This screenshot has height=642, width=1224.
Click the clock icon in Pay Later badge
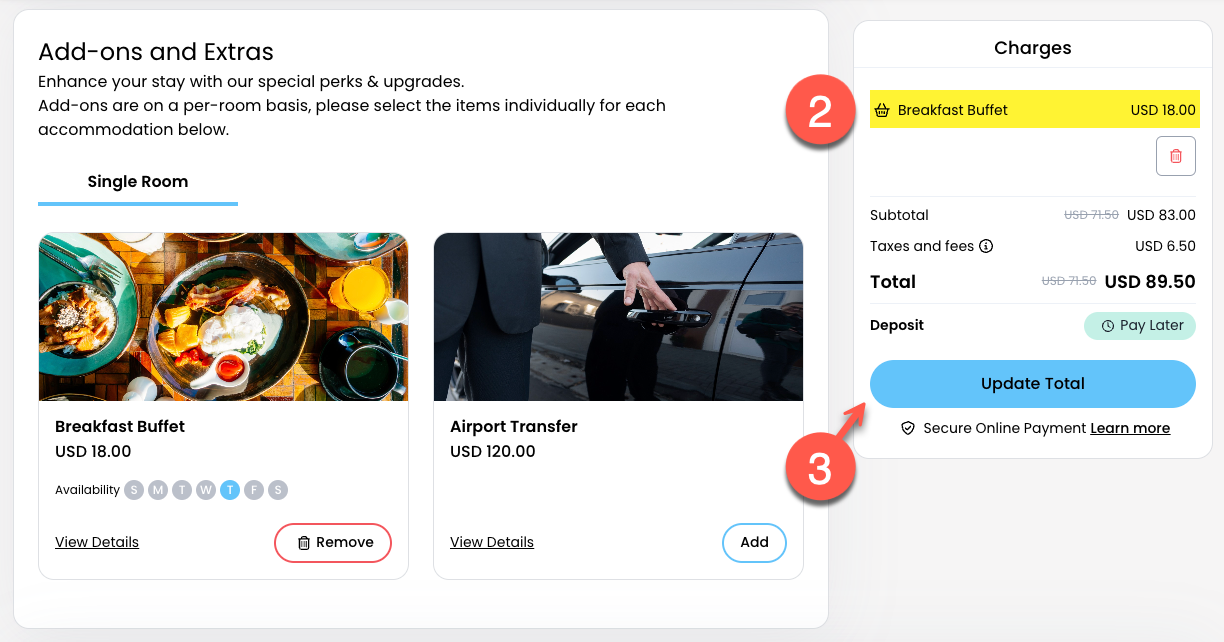pyautogui.click(x=1108, y=326)
